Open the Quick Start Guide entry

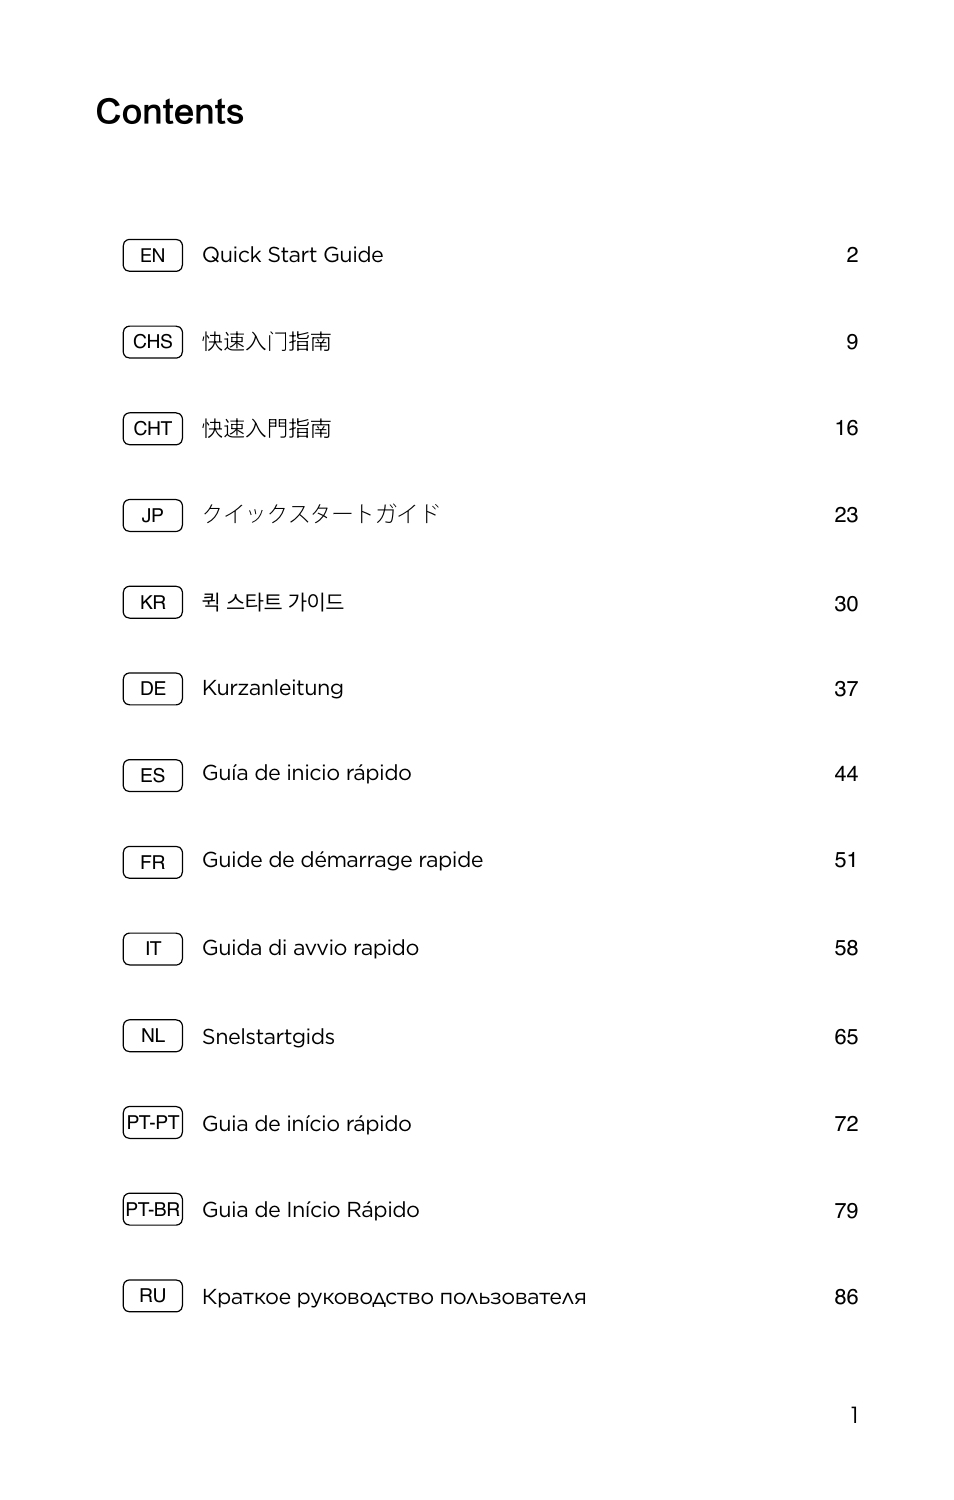(293, 255)
